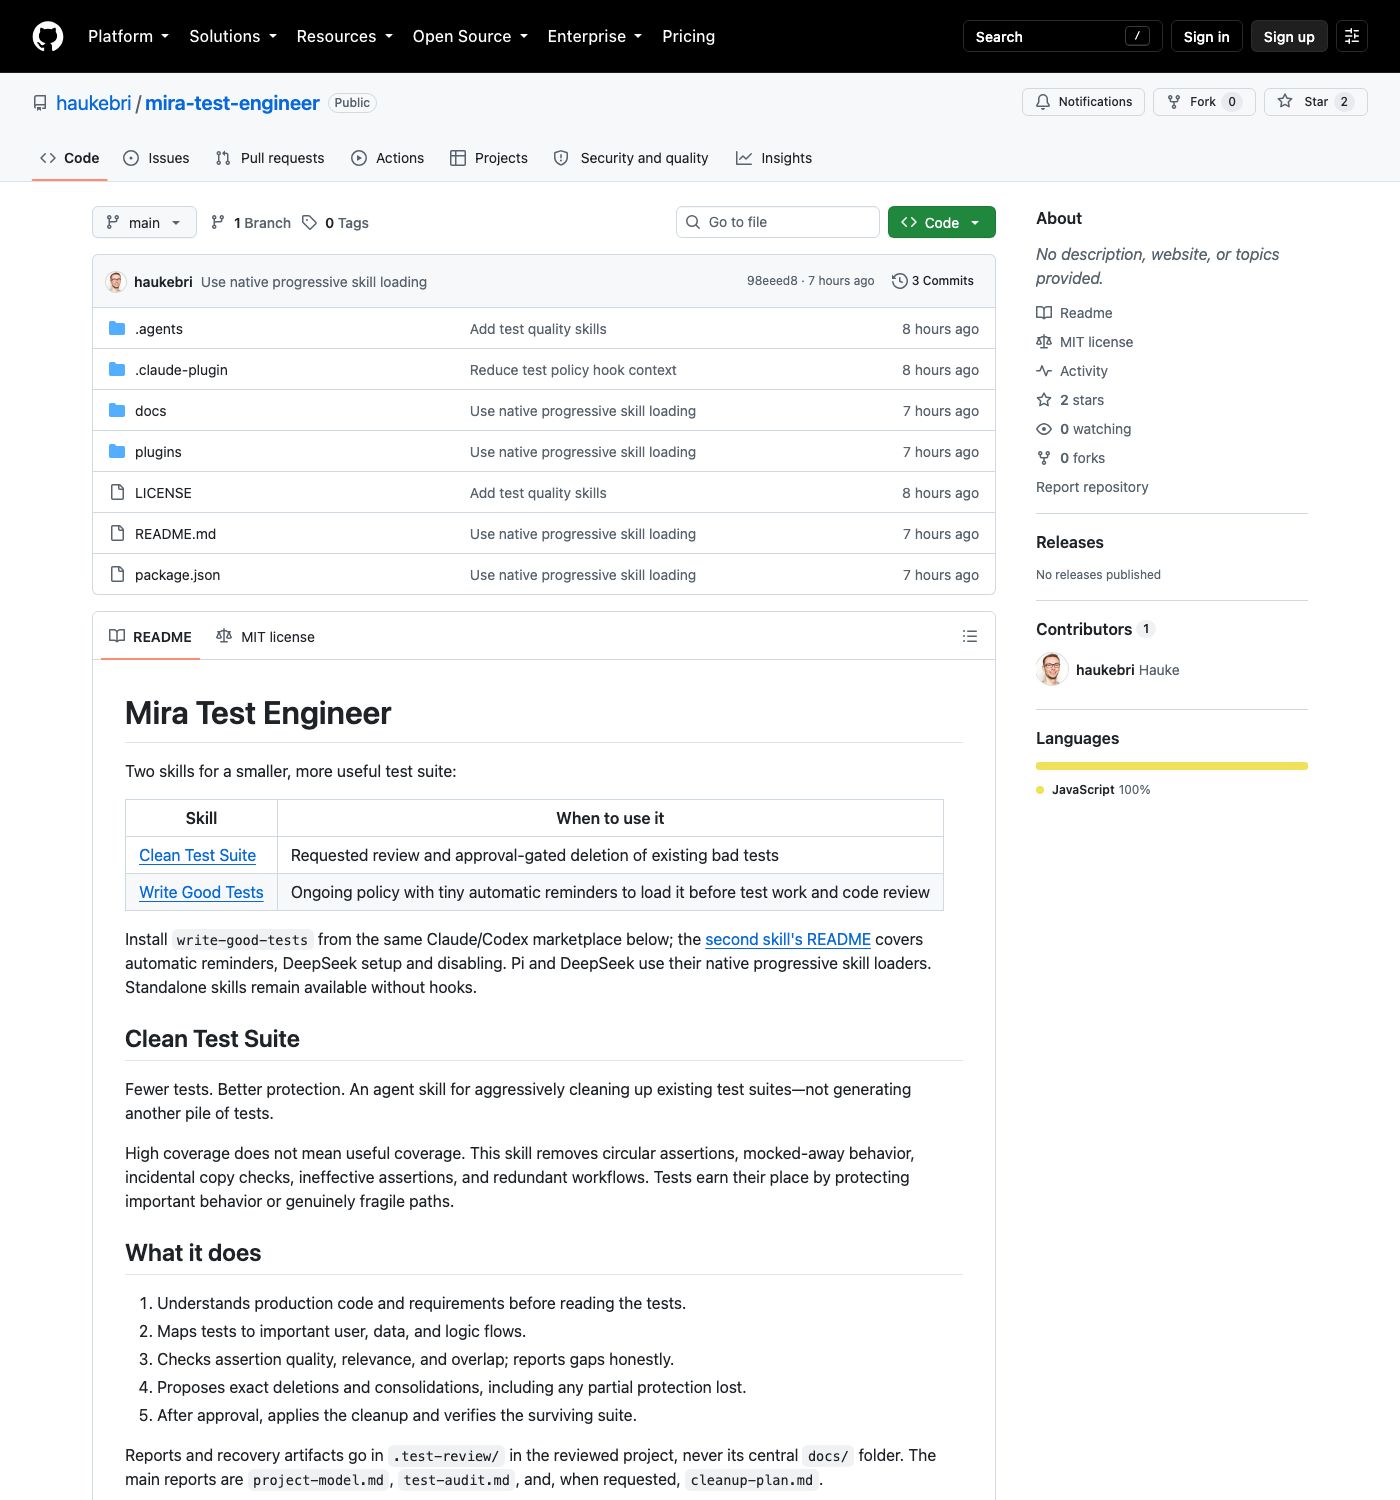Focus the header Search box
1400x1500 pixels.
[x=1062, y=37]
